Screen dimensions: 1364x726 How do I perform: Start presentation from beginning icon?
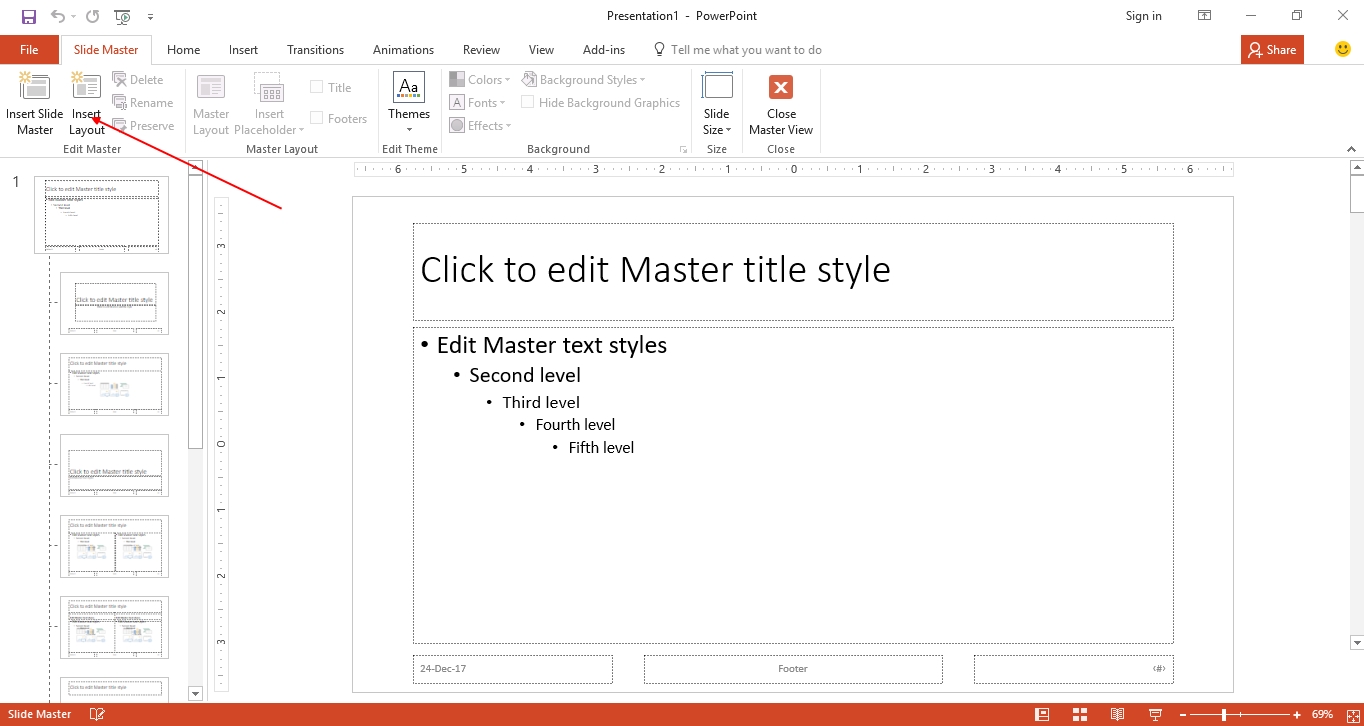122,16
